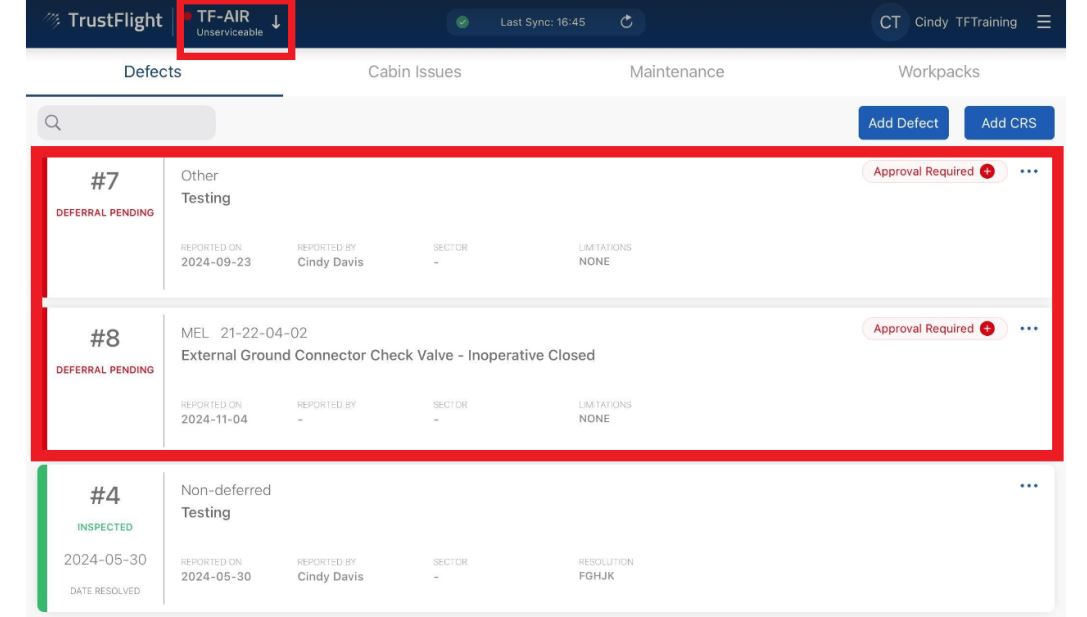Screen dimensions: 1087x617
Task: Click the Add CRS button
Action: pyautogui.click(x=1009, y=123)
